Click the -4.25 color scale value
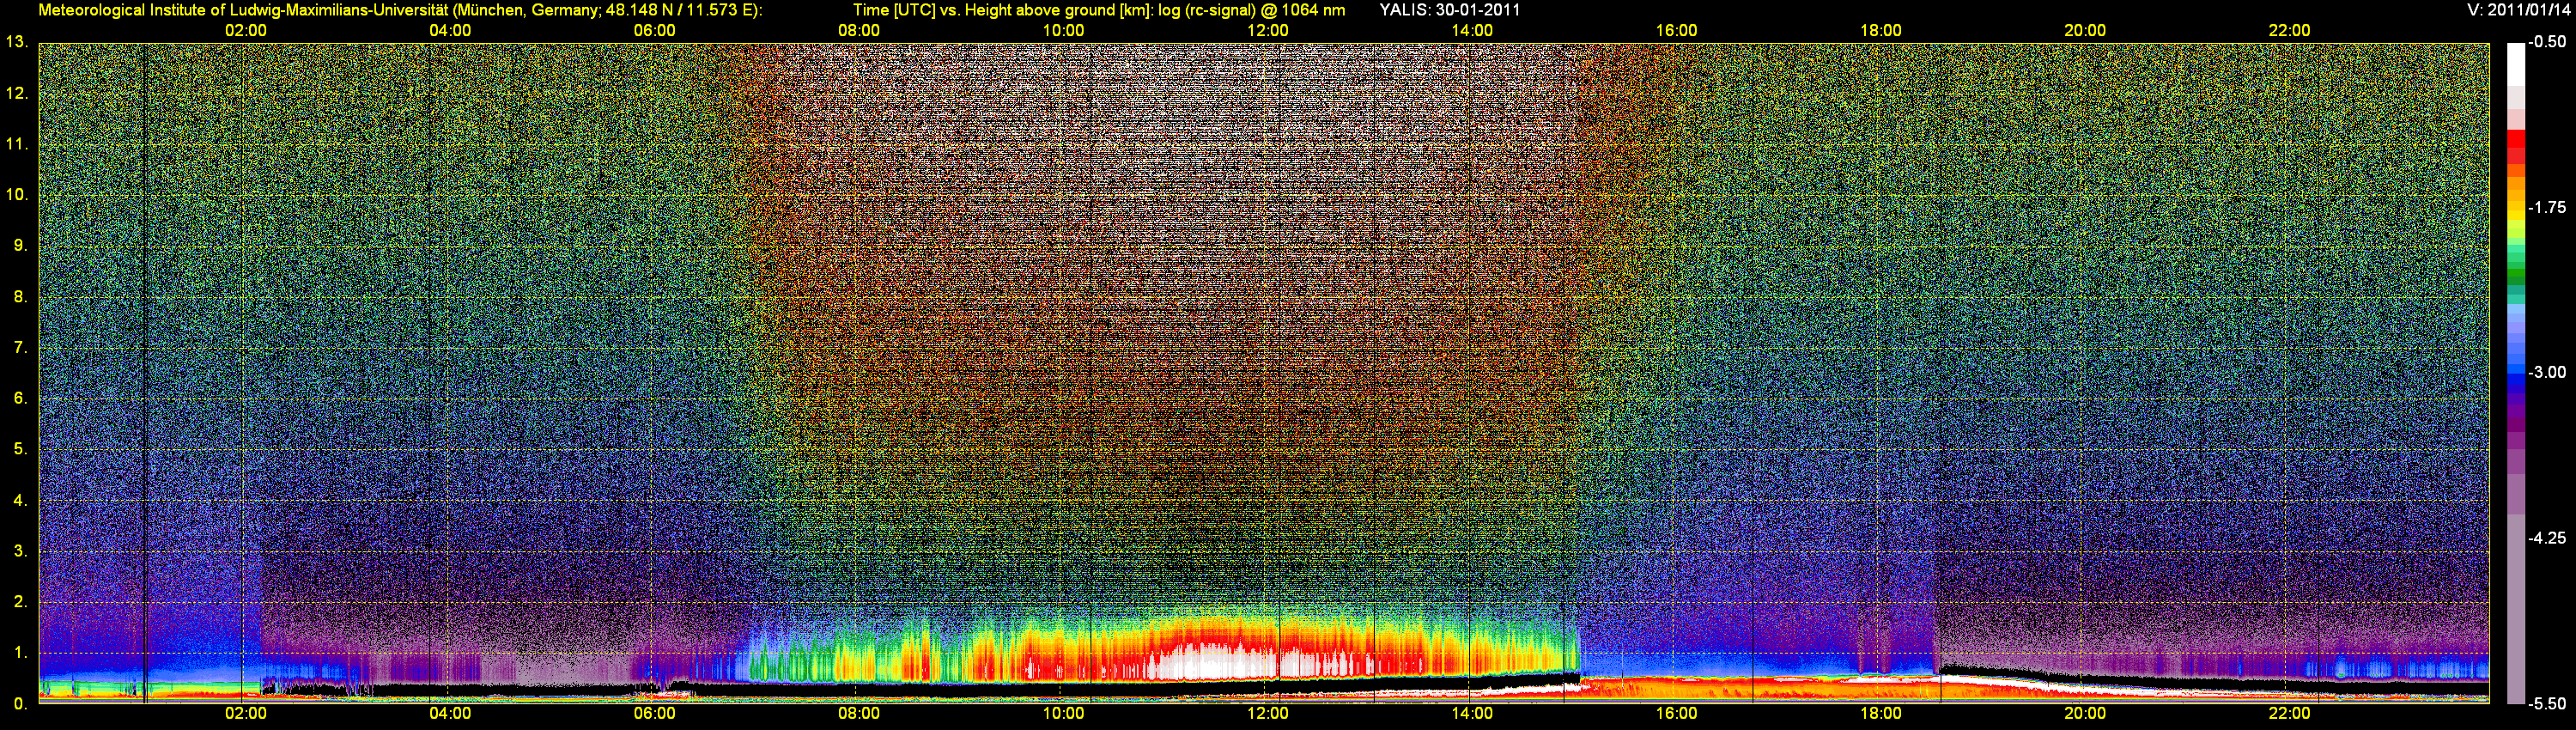 [x=2547, y=538]
